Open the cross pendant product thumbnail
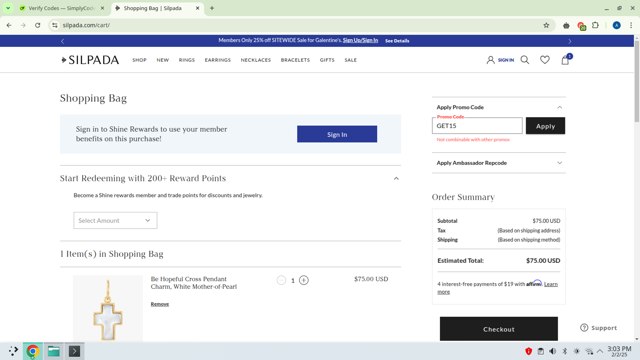 point(108,309)
